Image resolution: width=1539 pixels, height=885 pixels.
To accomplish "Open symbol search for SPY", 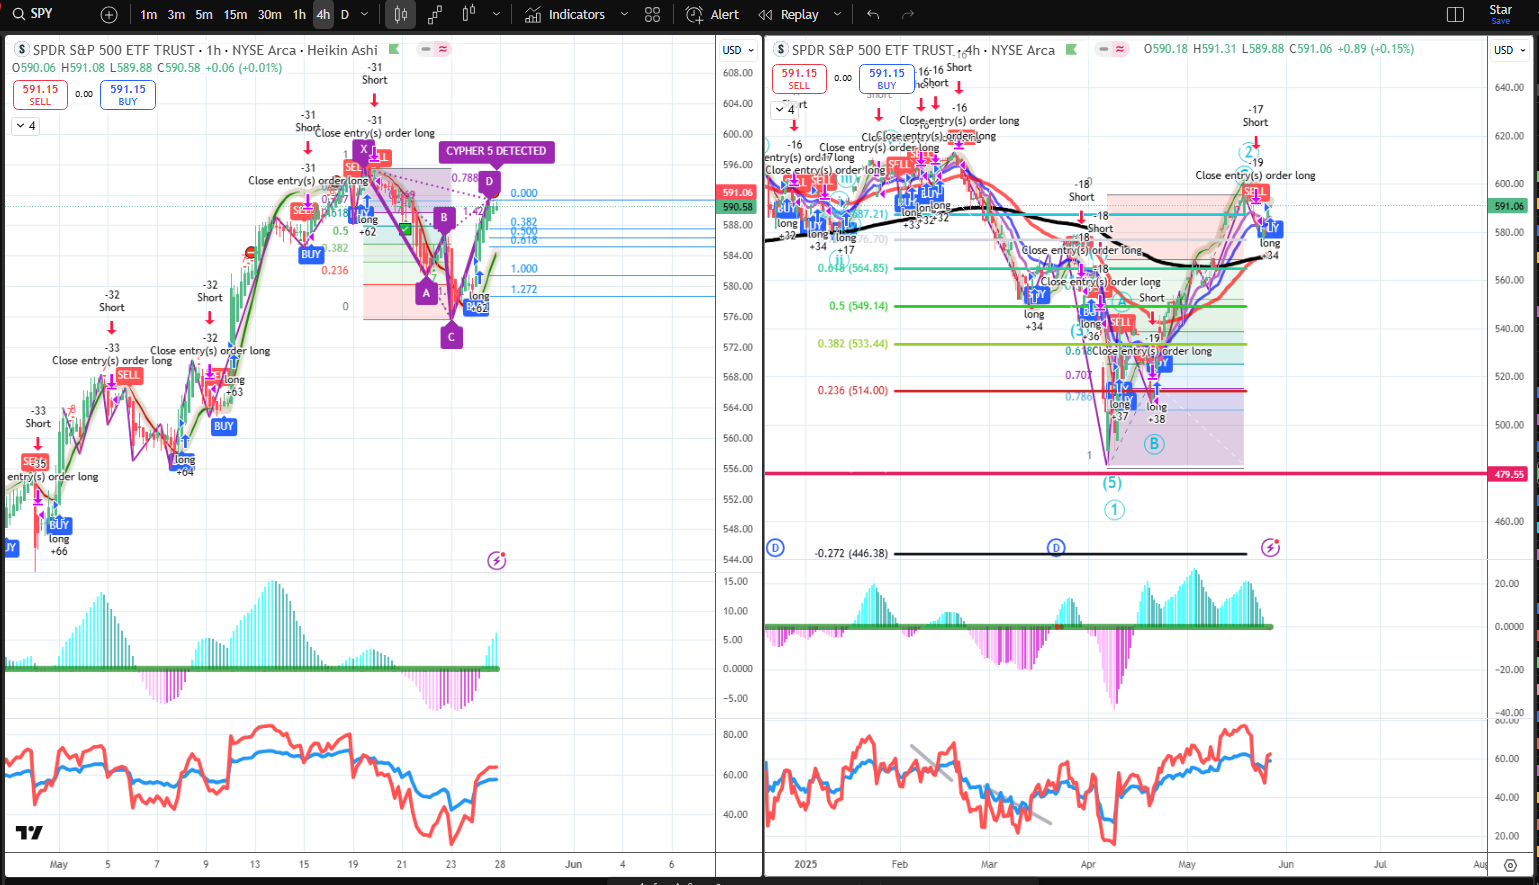I will pos(34,14).
